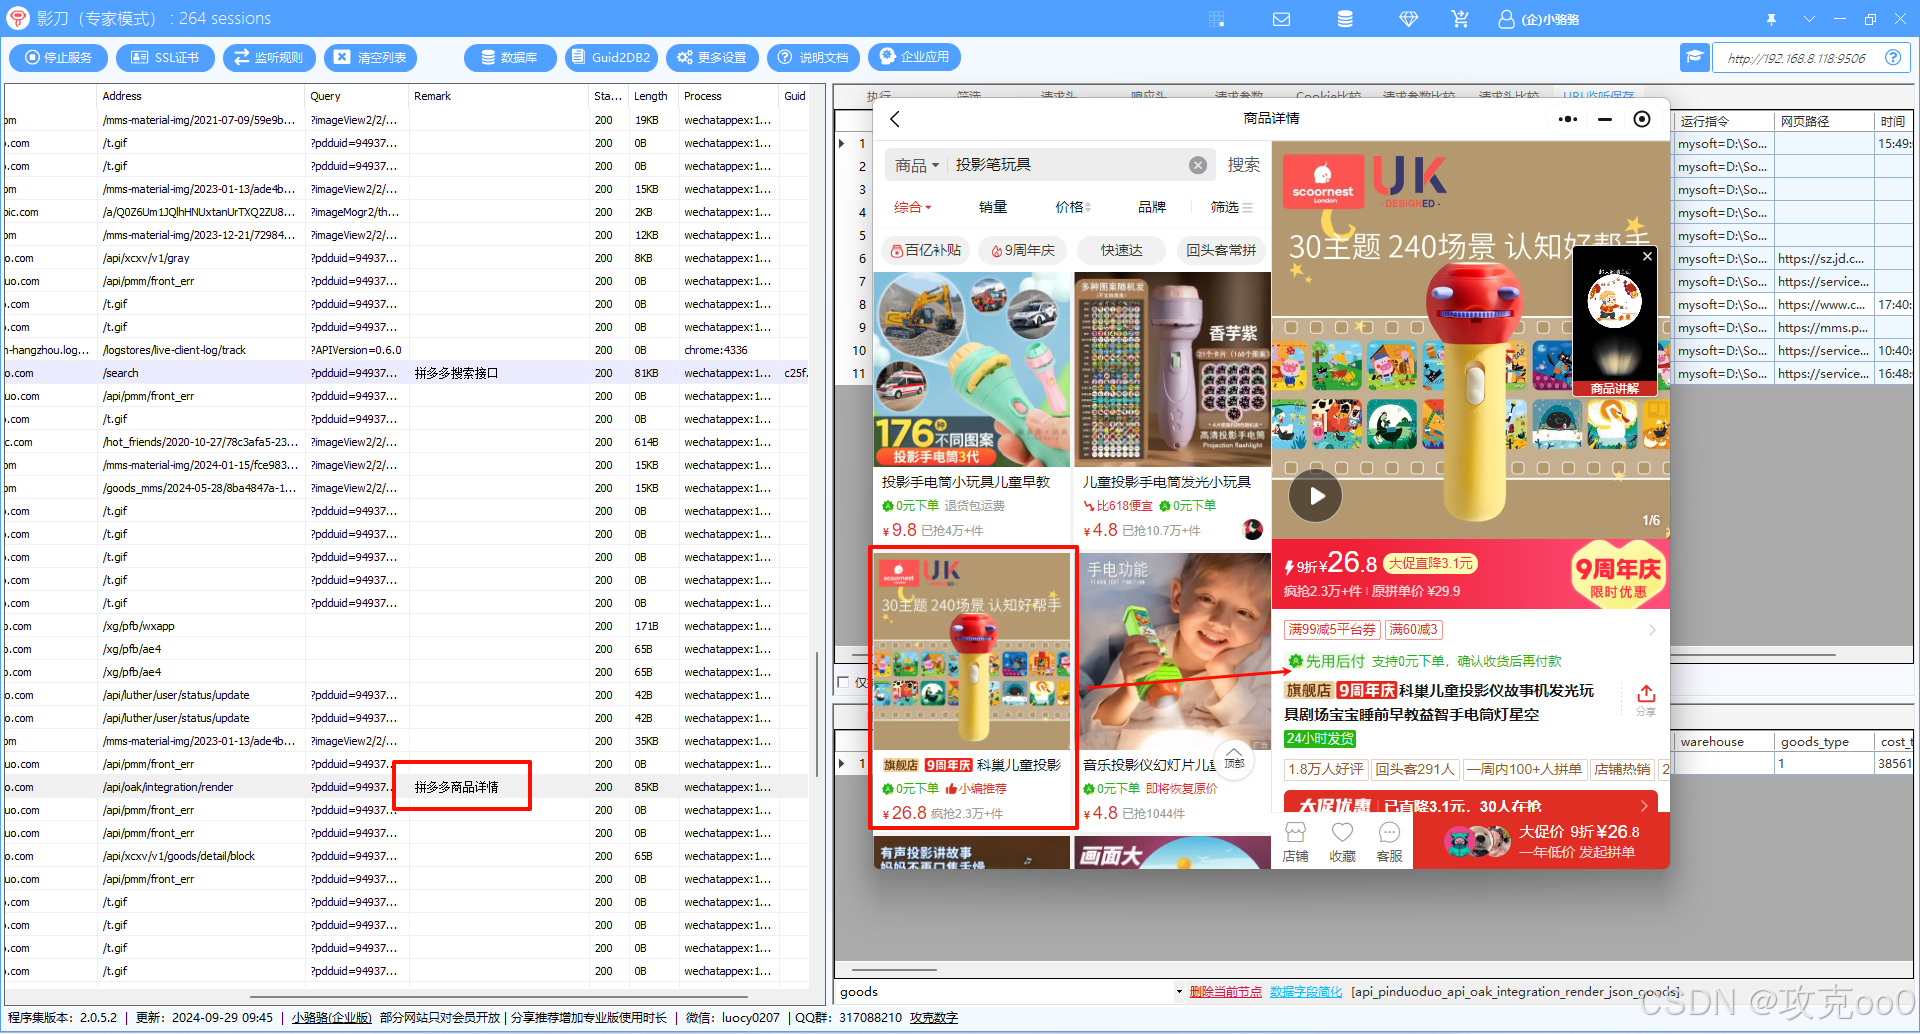This screenshot has height=1034, width=1920.
Task: Click the help question mark in URL field
Action: [1893, 58]
